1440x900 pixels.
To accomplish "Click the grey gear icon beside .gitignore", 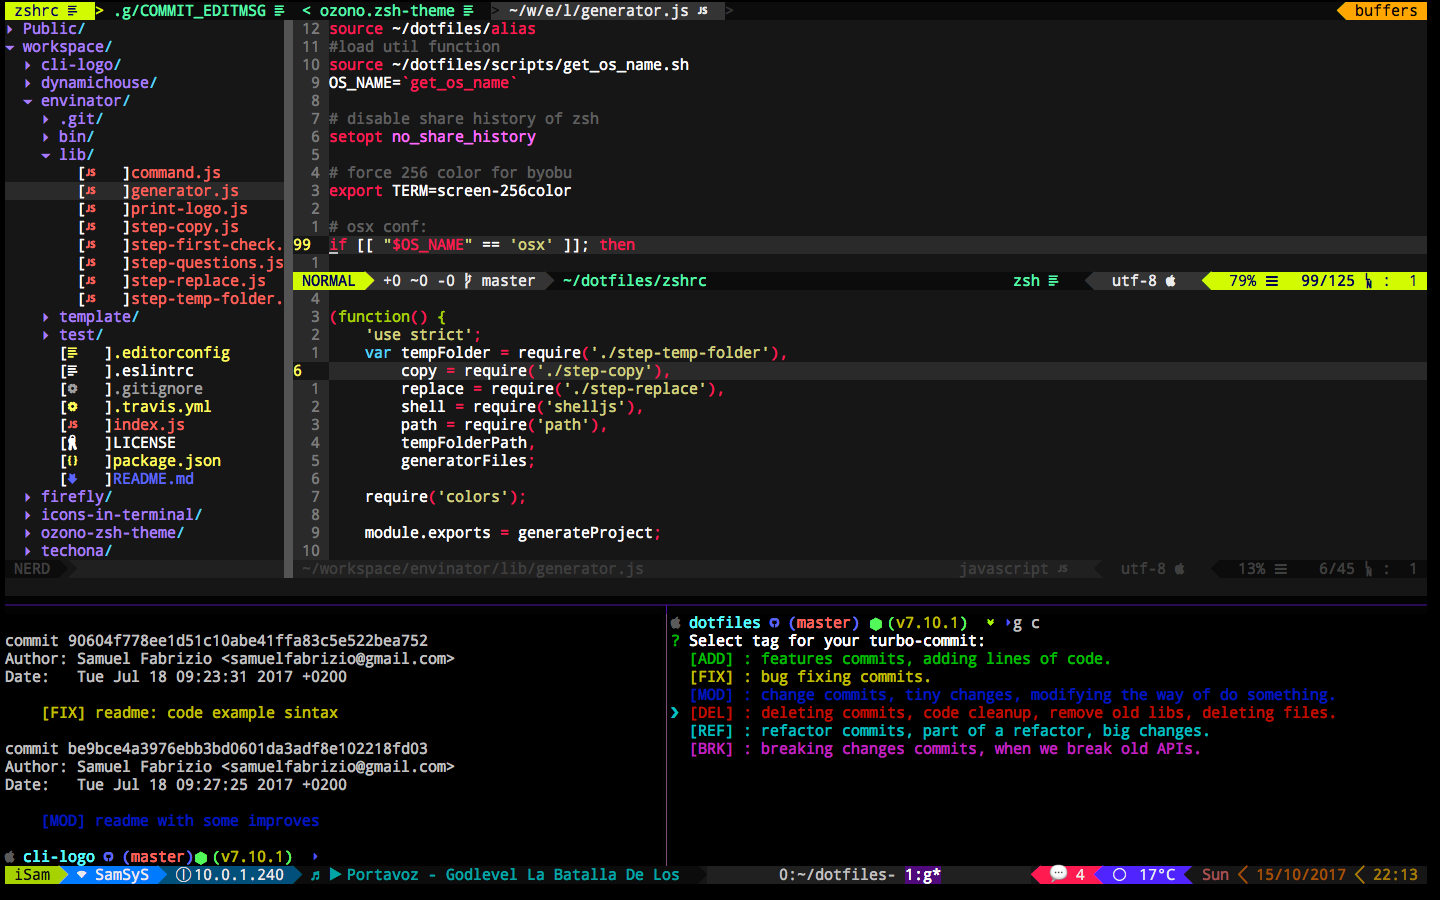I will [72, 389].
